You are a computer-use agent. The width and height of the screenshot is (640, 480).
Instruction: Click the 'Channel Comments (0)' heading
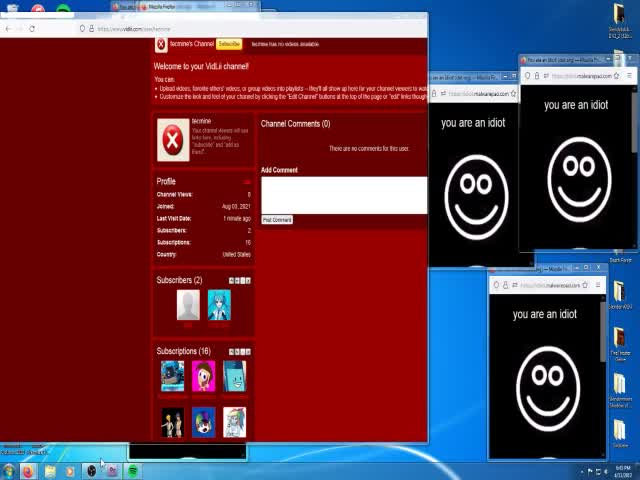tap(296, 124)
